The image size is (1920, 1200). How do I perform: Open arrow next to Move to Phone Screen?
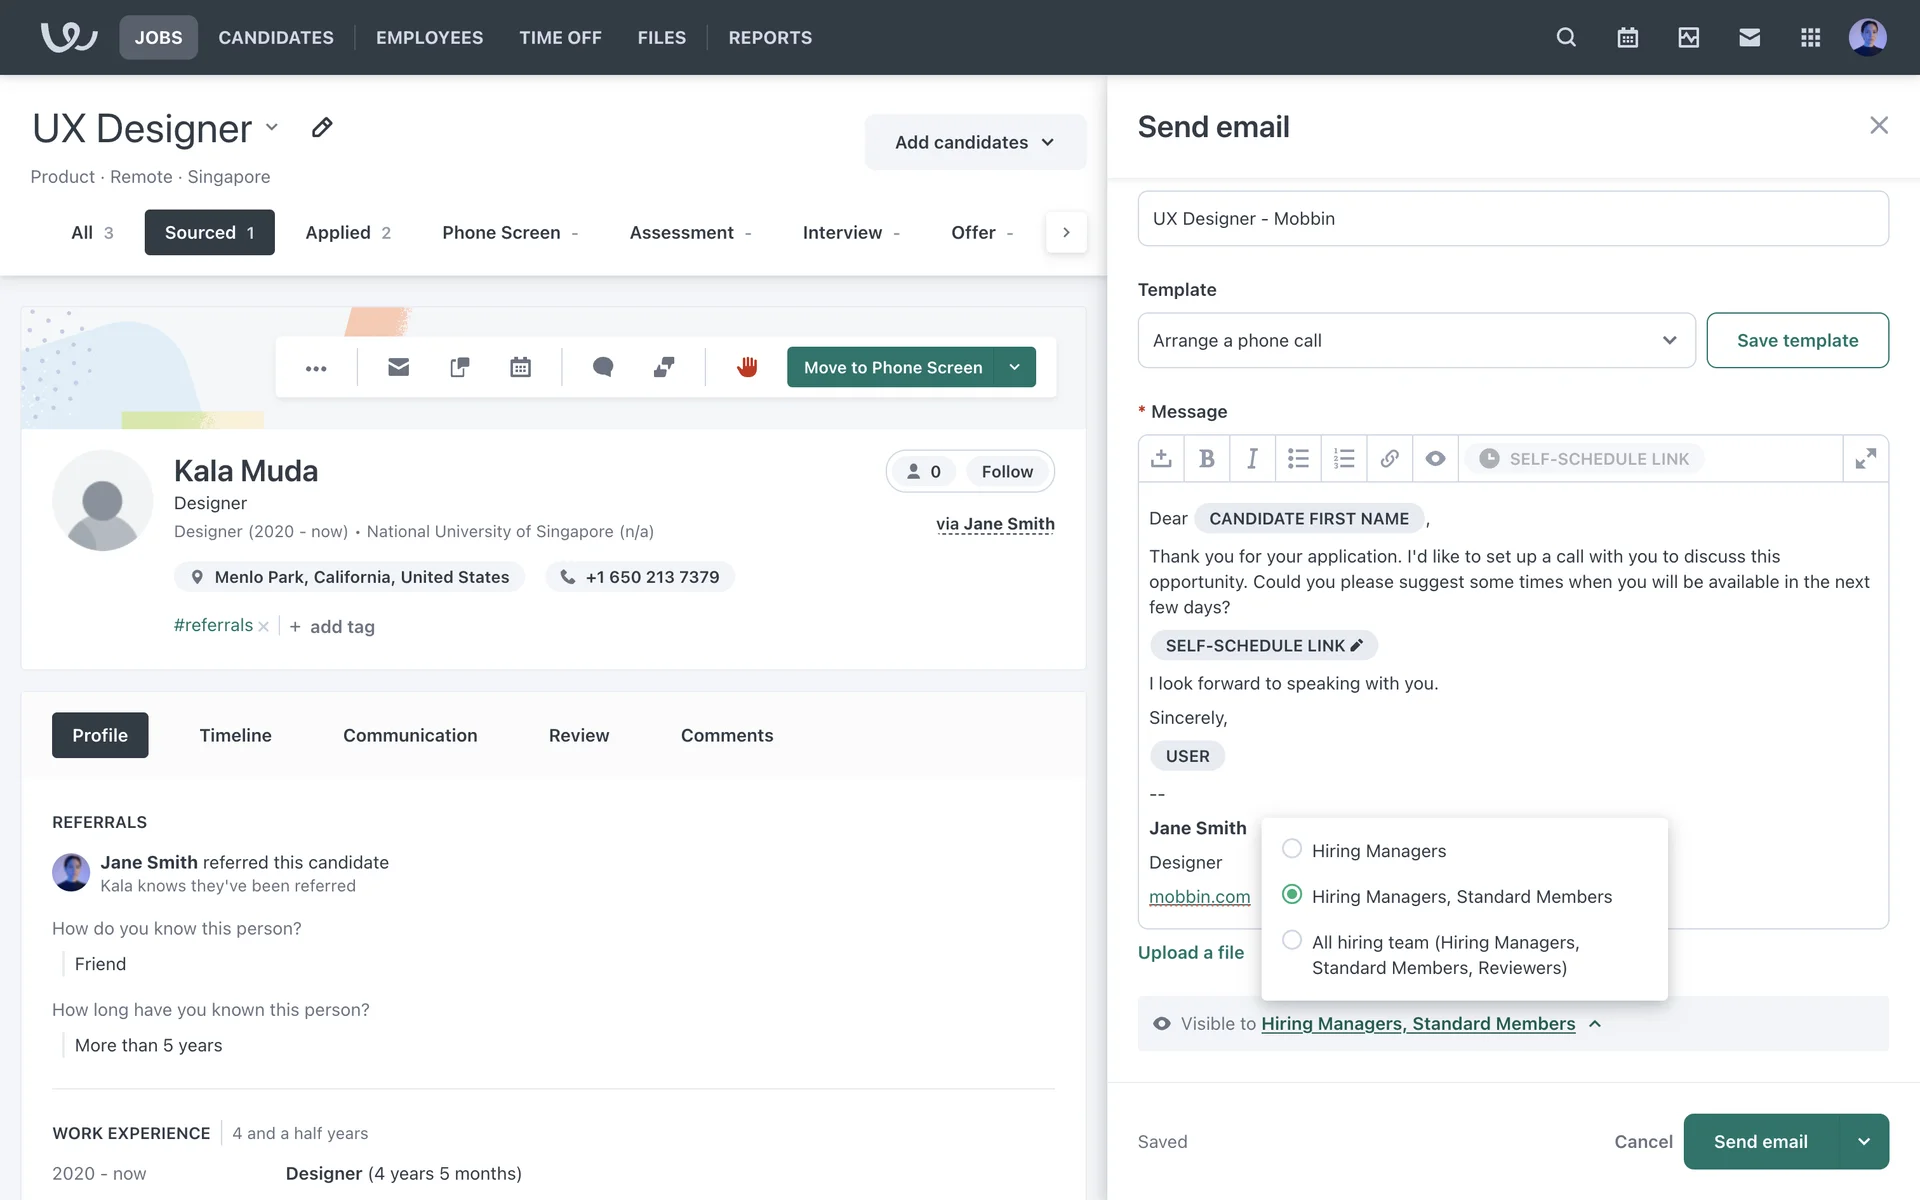[x=1014, y=367]
